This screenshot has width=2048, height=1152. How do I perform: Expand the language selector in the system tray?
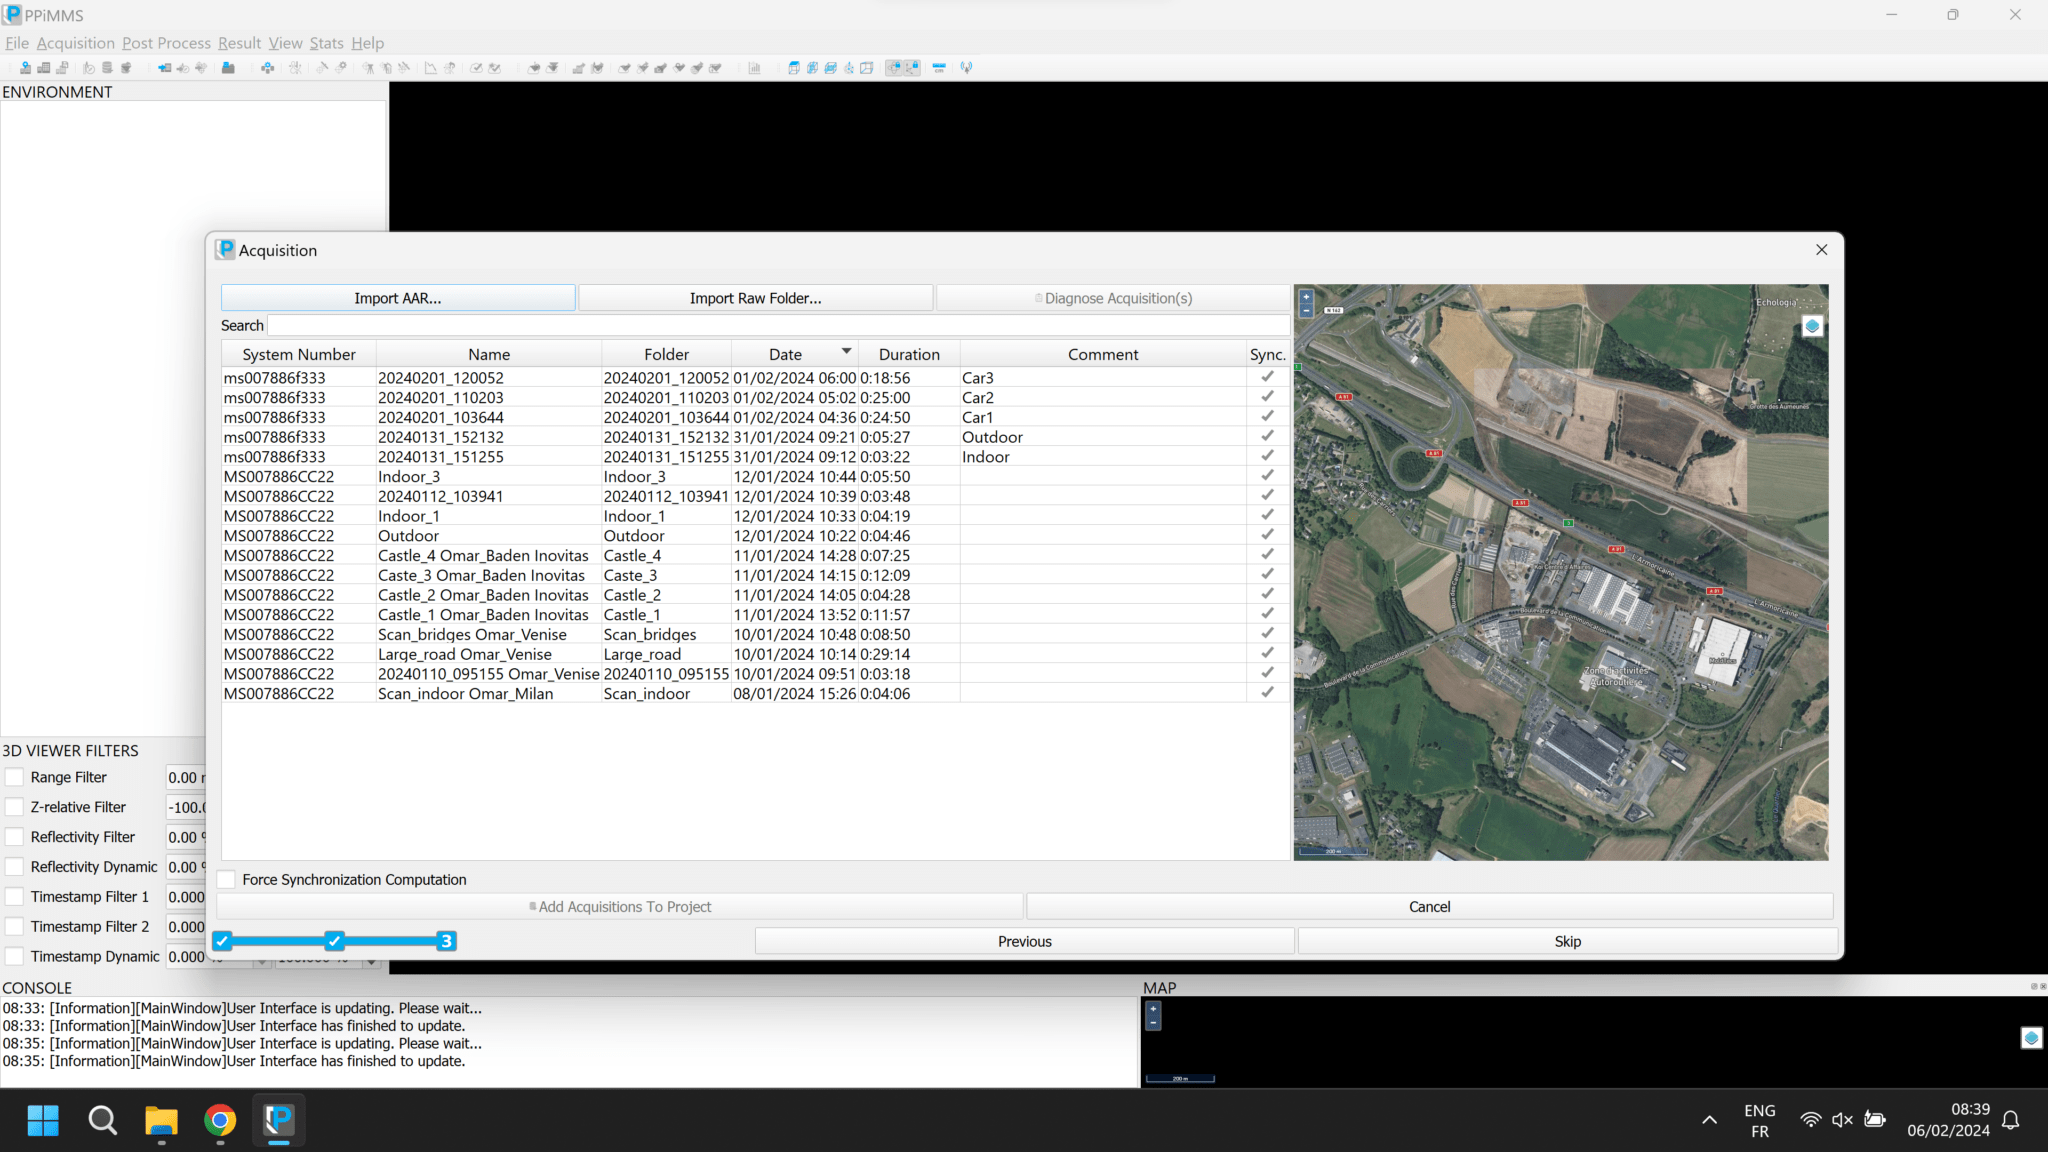pos(1760,1120)
